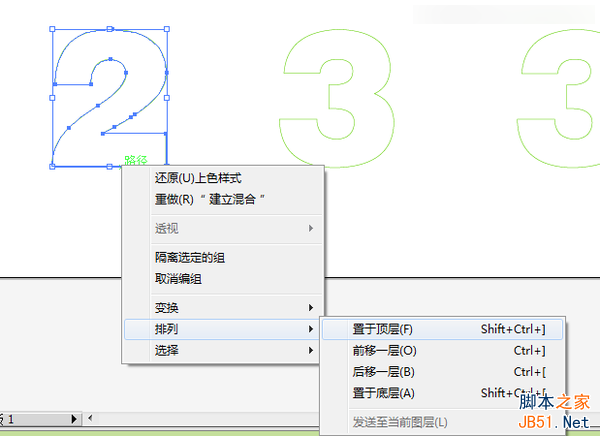The width and height of the screenshot is (600, 436).
Task: Expand the 变换 submenu arrow
Action: (x=311, y=308)
